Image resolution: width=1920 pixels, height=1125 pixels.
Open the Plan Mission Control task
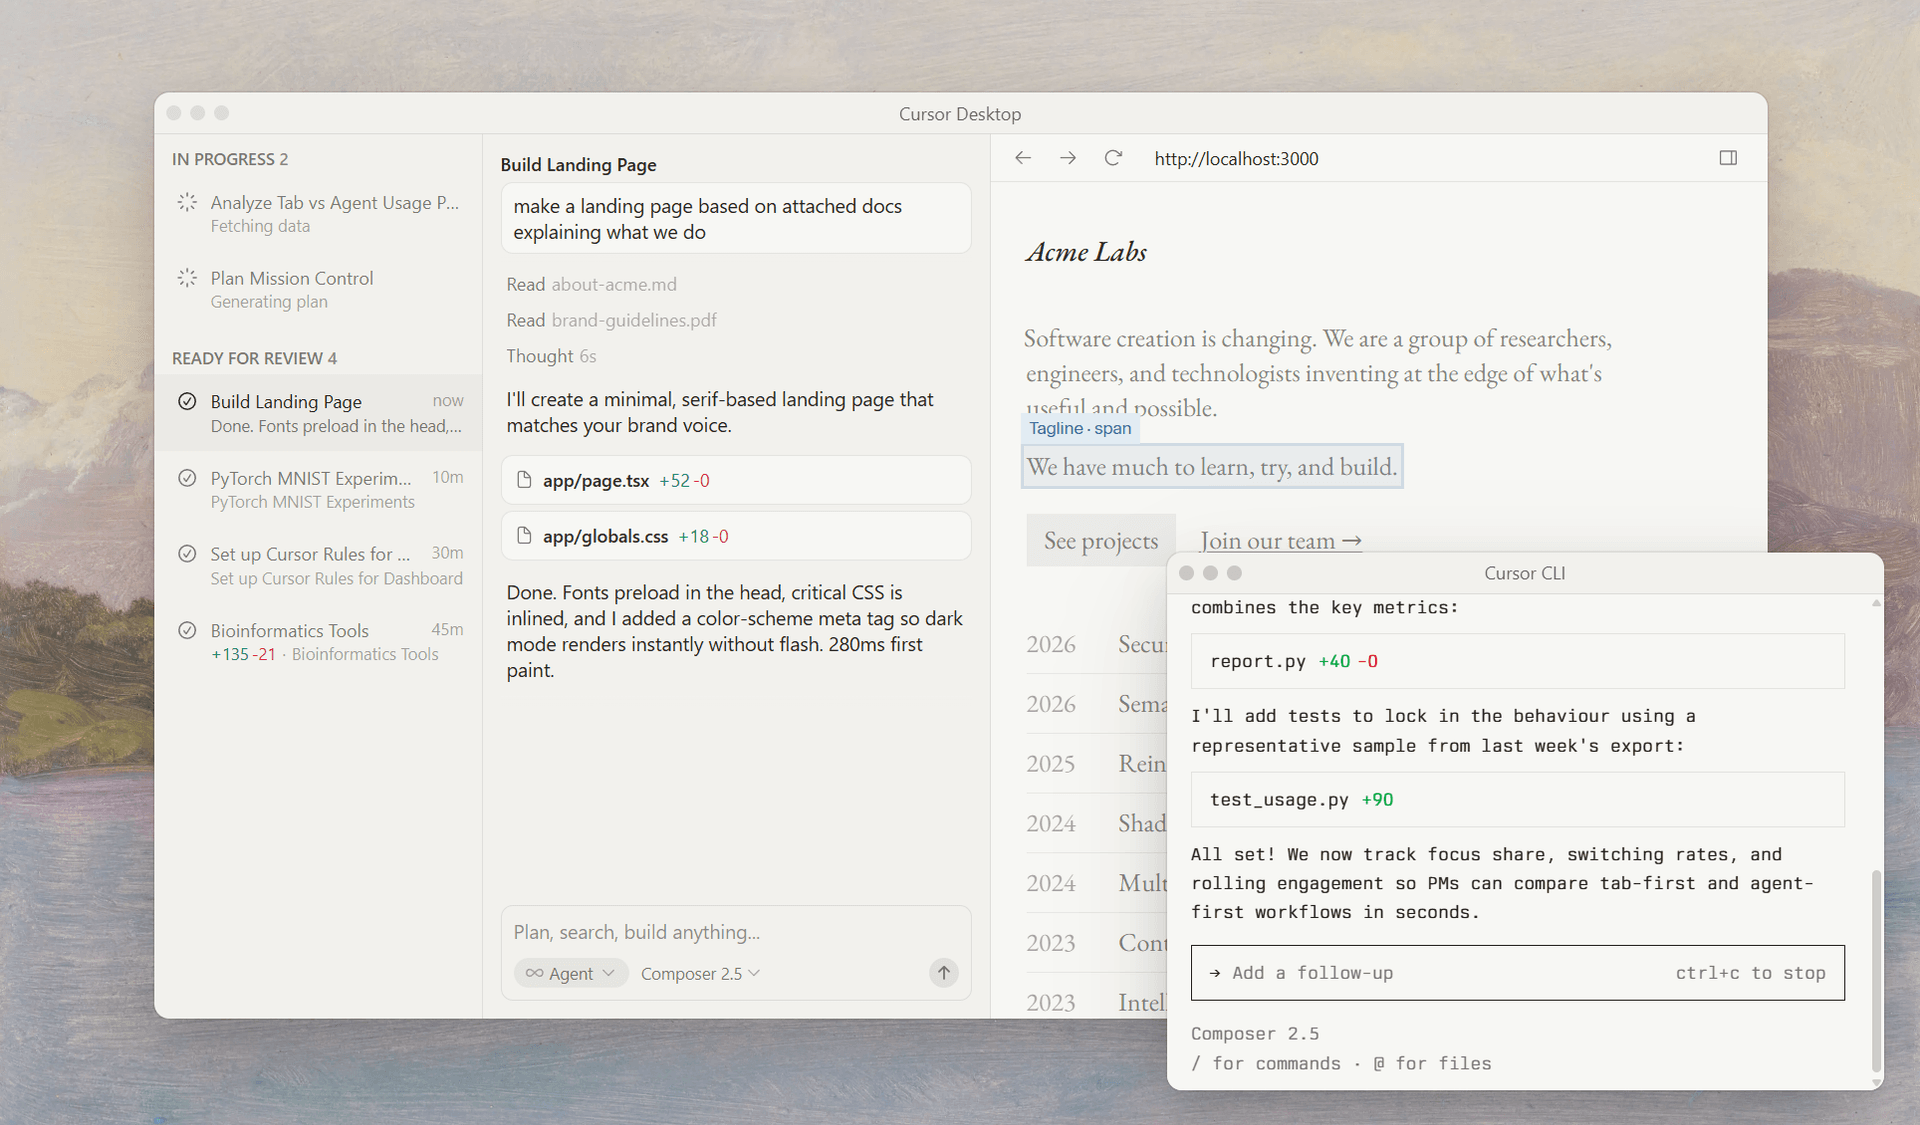[x=318, y=289]
